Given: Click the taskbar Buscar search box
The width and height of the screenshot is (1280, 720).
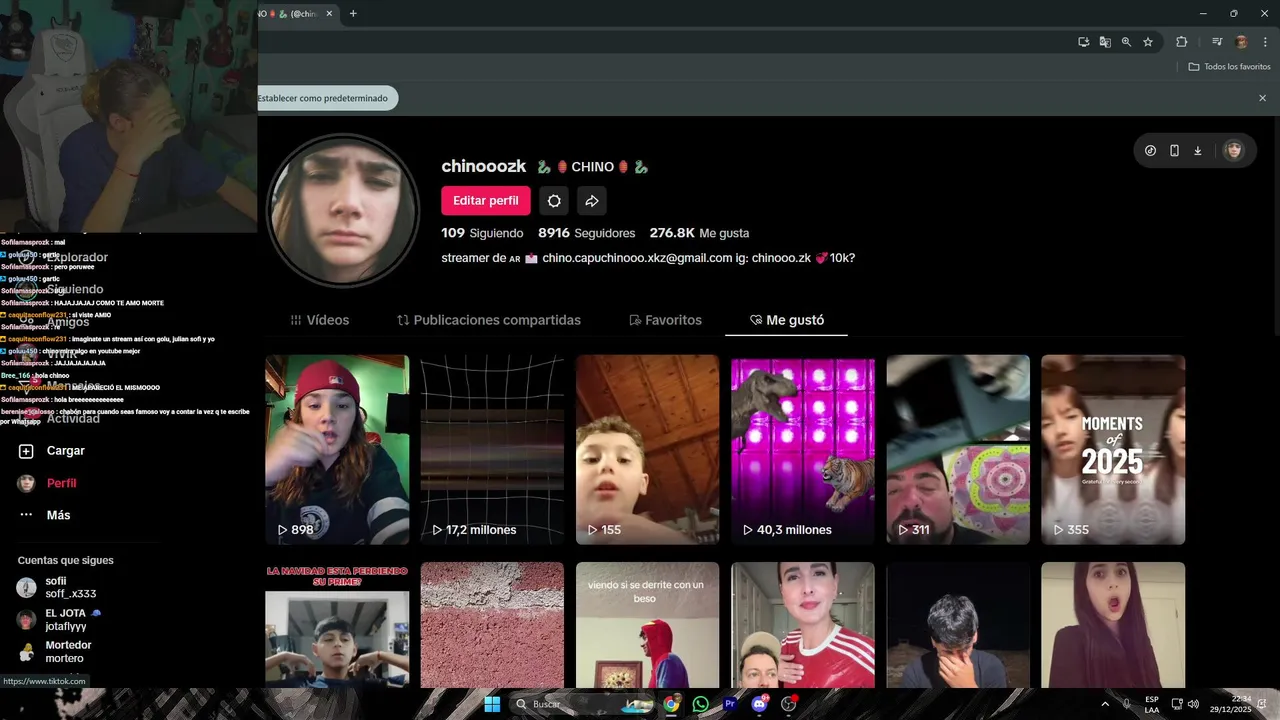Looking at the screenshot, I should tap(583, 704).
